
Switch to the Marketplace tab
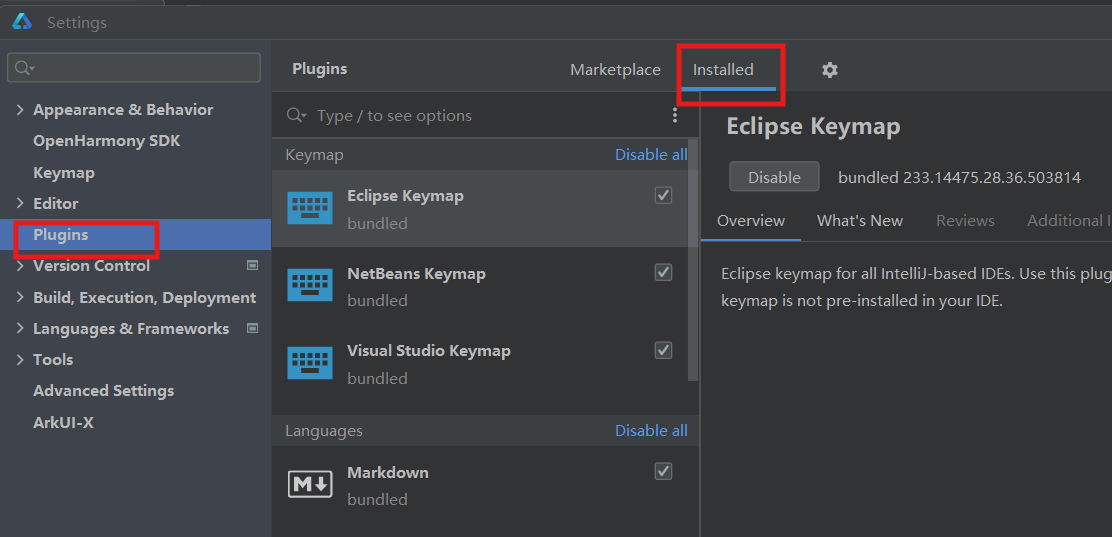(615, 70)
